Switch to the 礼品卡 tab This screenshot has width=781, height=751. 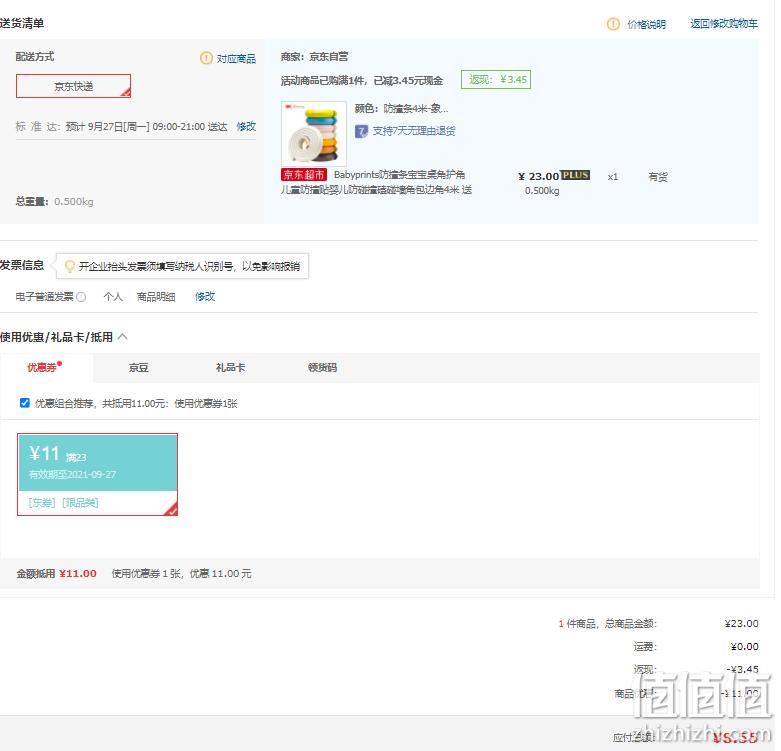(x=230, y=368)
